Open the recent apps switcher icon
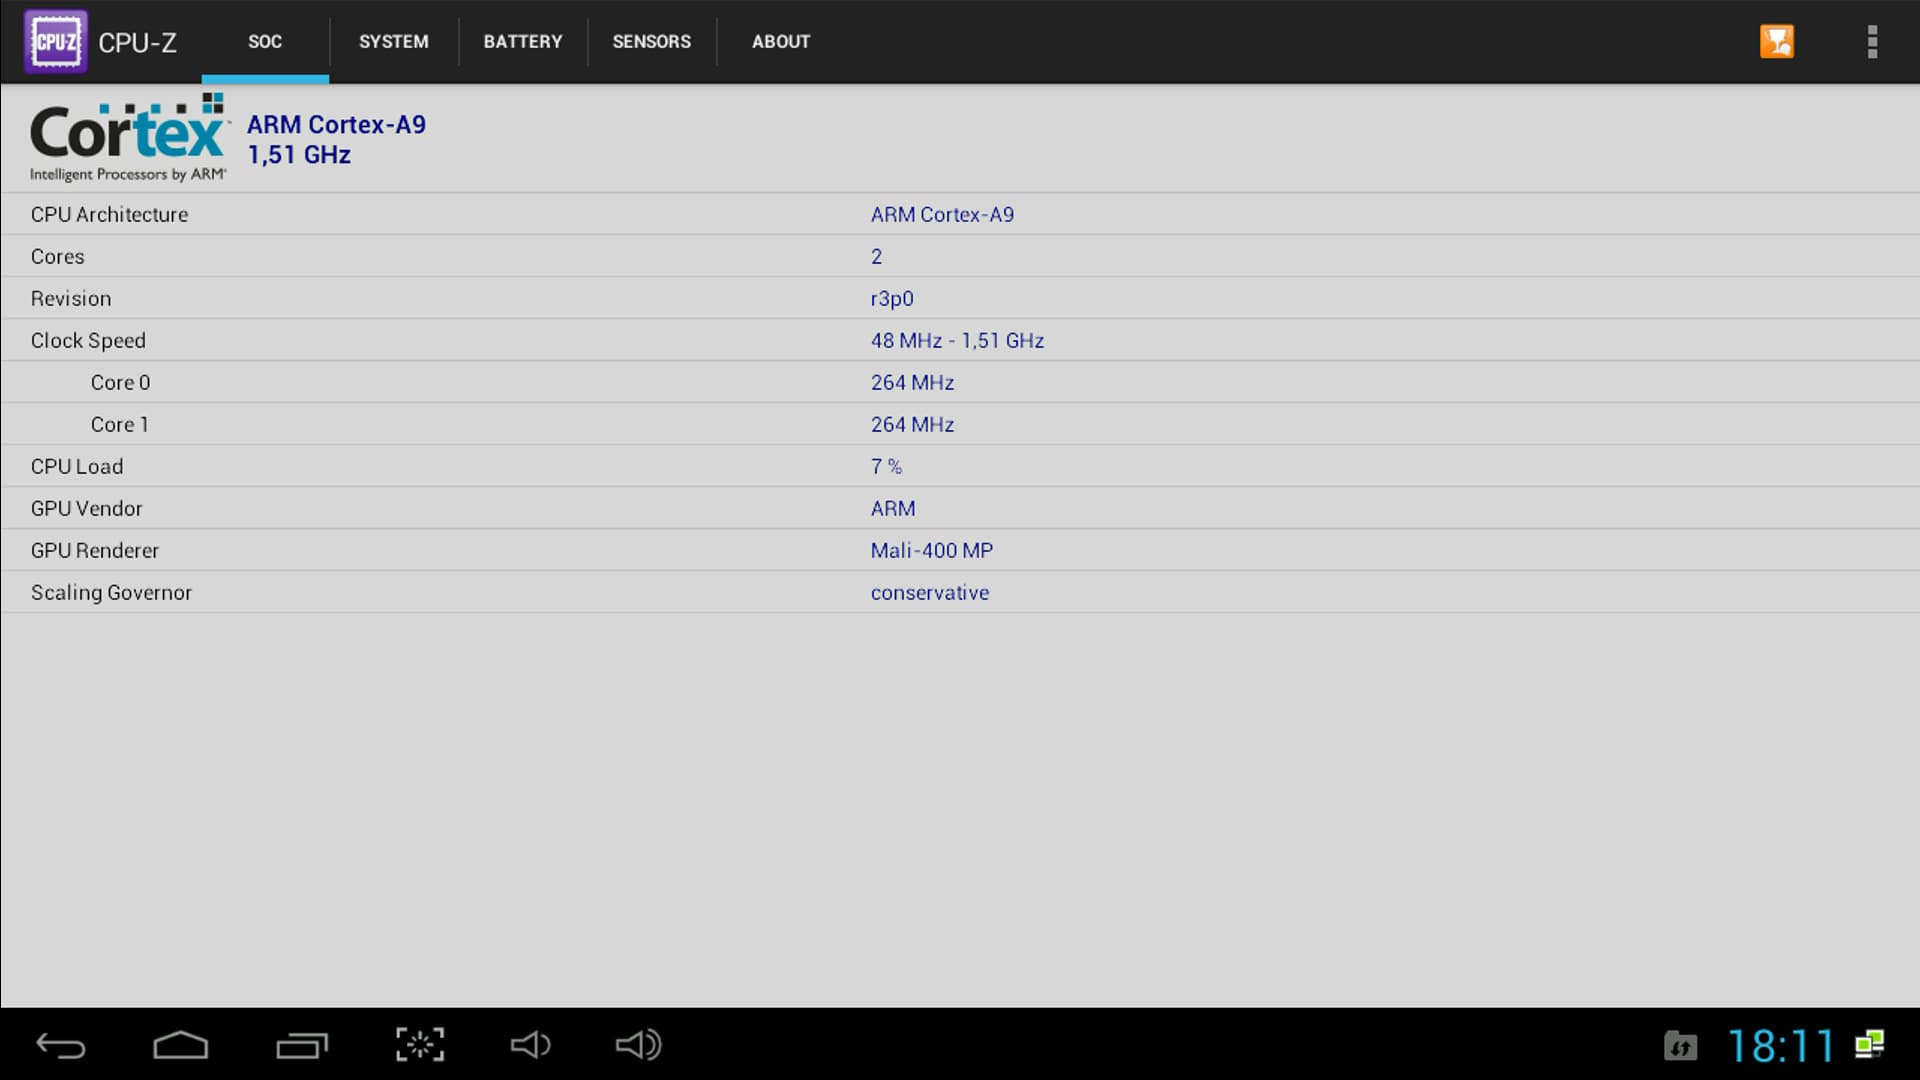 click(x=301, y=1045)
